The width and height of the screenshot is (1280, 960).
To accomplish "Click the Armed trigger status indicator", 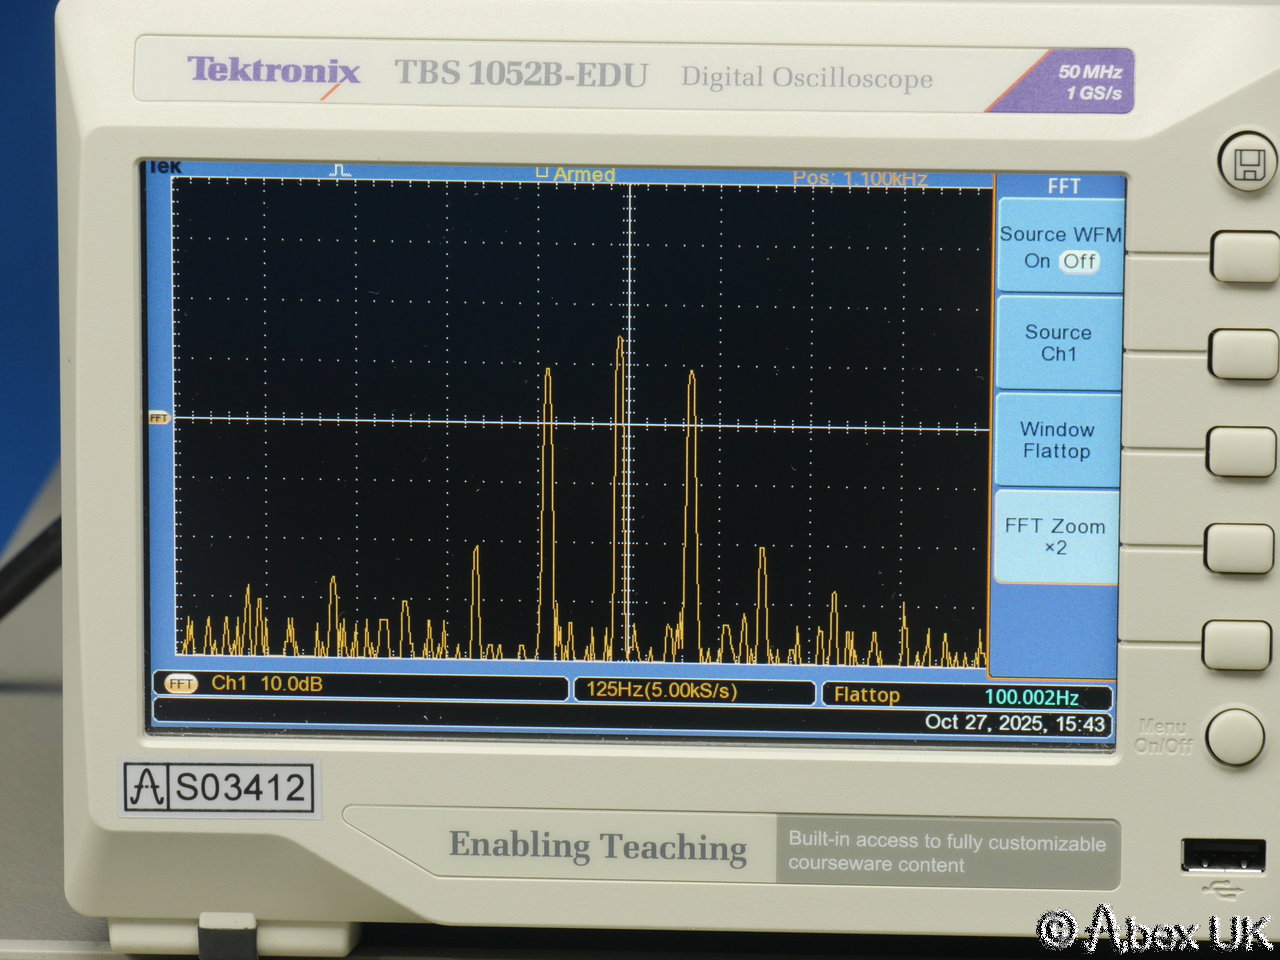I will [x=576, y=174].
